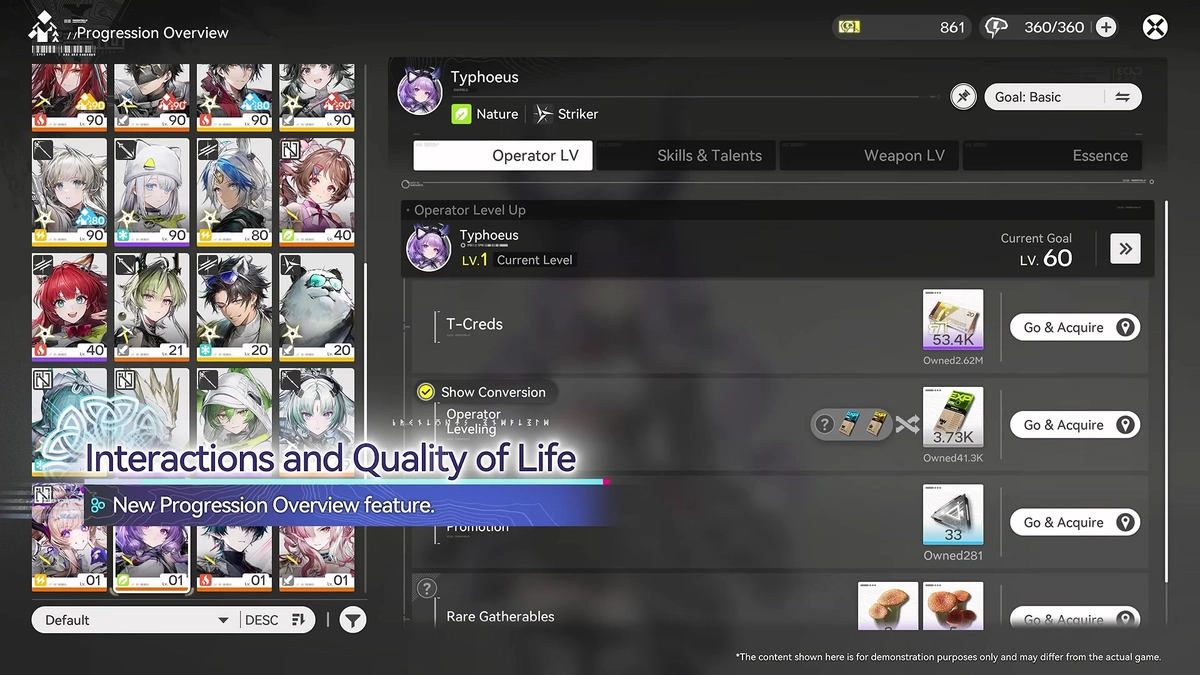The height and width of the screenshot is (675, 1200).
Task: Click the Operator Level Up header
Action: coord(470,210)
